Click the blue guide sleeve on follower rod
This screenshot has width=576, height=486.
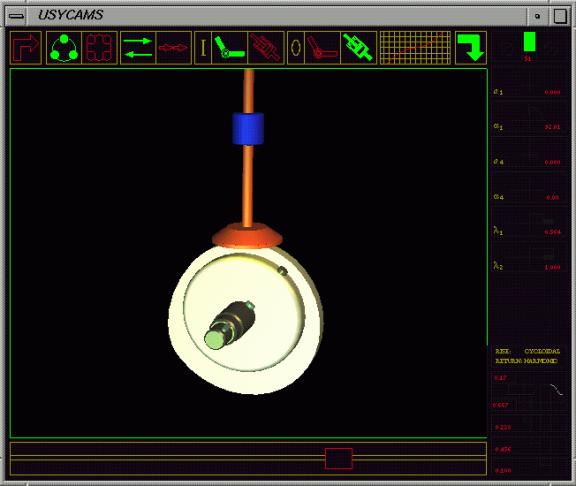click(248, 129)
